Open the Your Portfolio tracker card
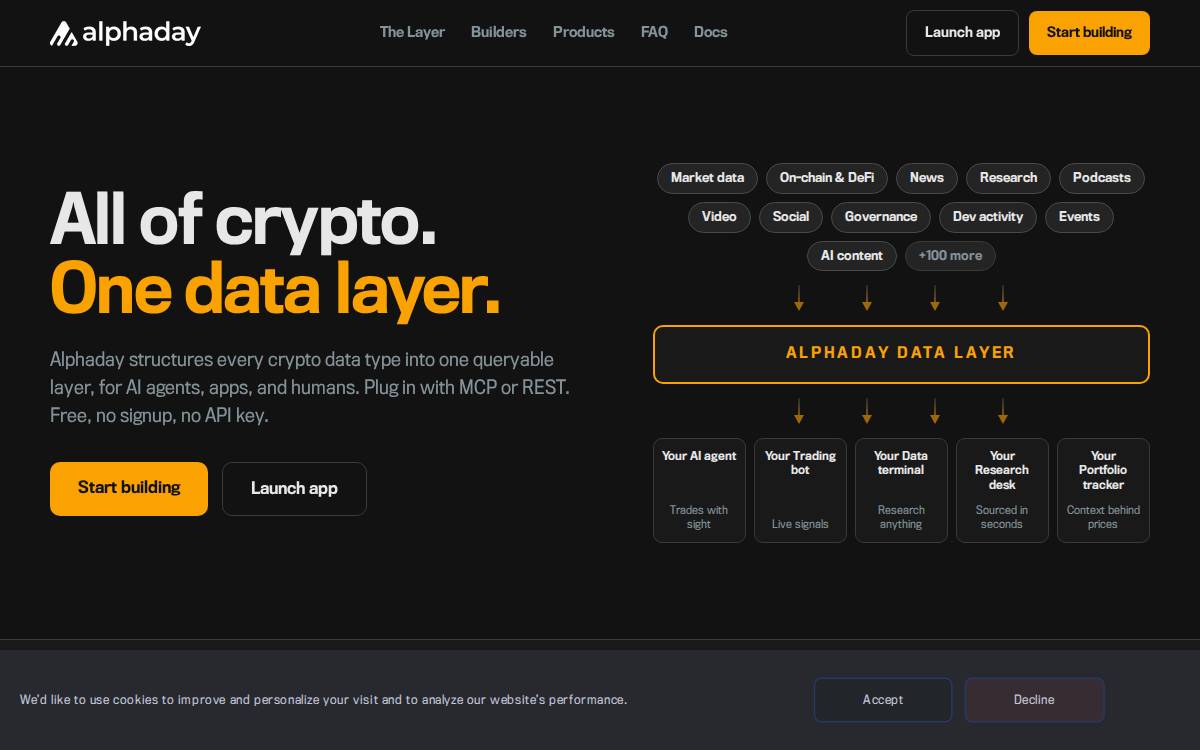The height and width of the screenshot is (750, 1200). (x=1103, y=491)
